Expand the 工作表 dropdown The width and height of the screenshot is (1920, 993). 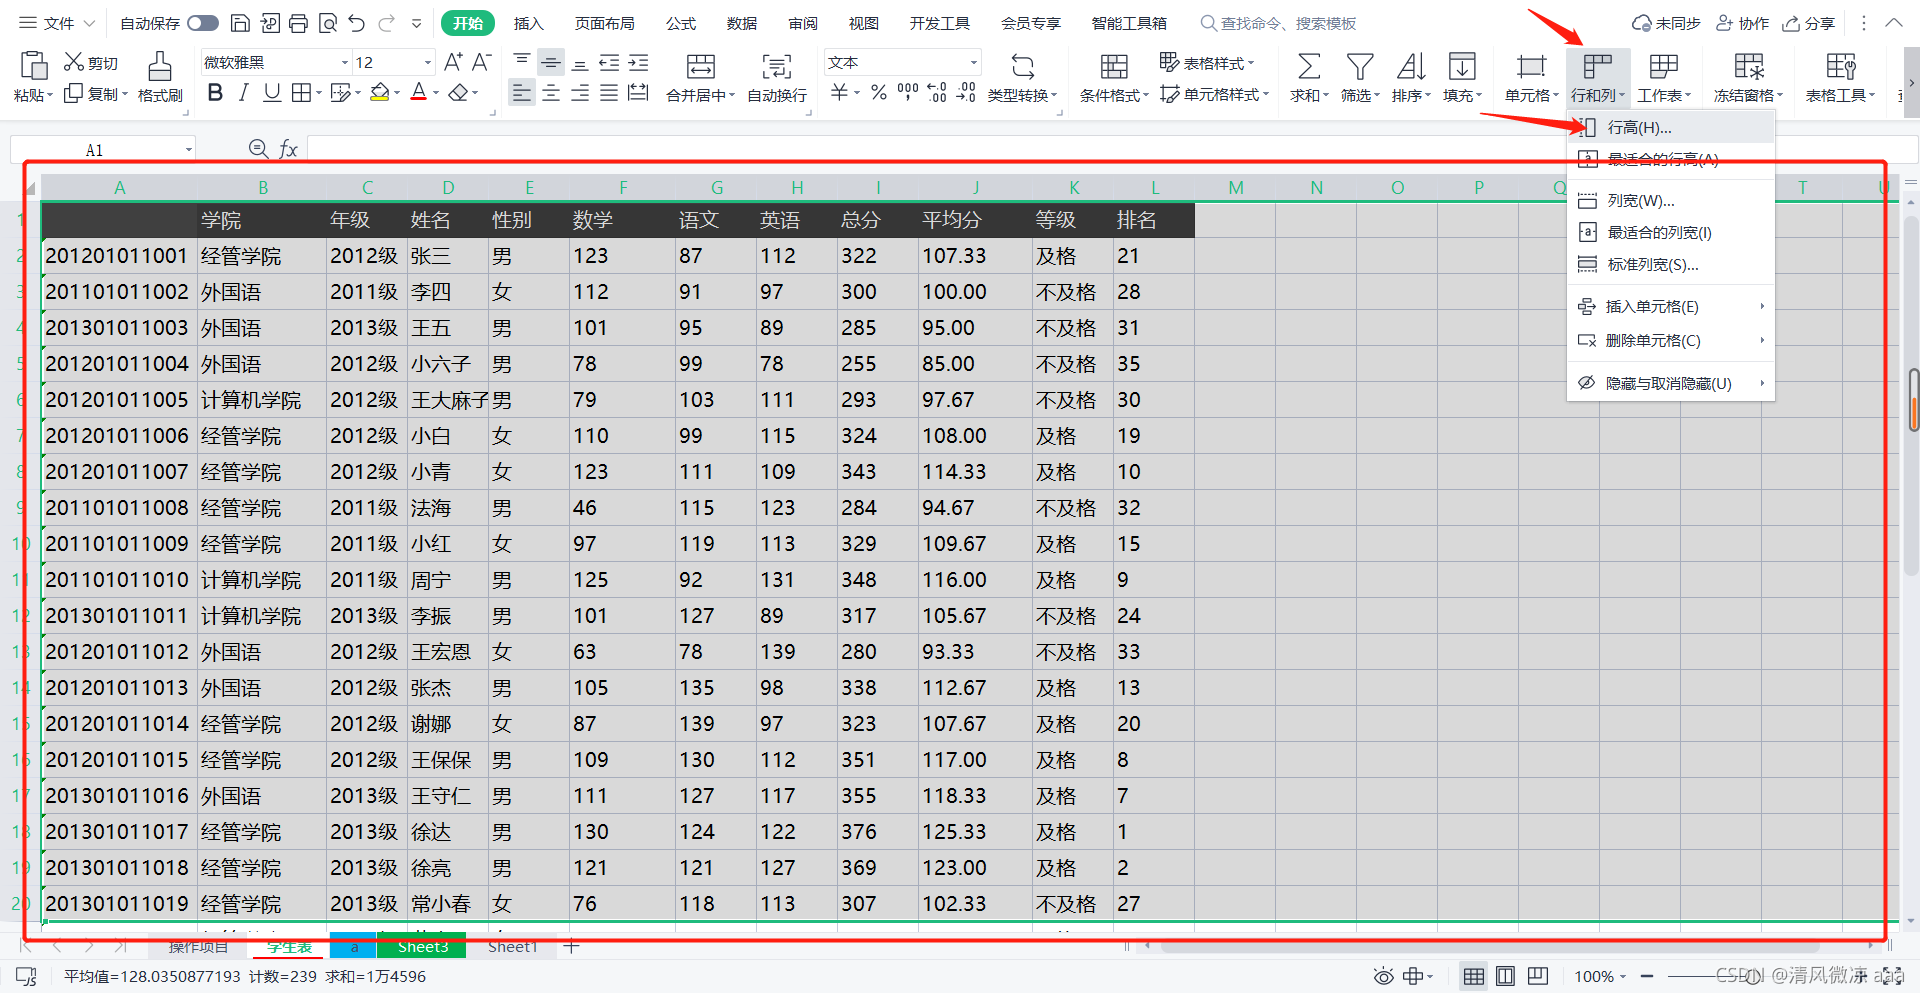point(1664,96)
